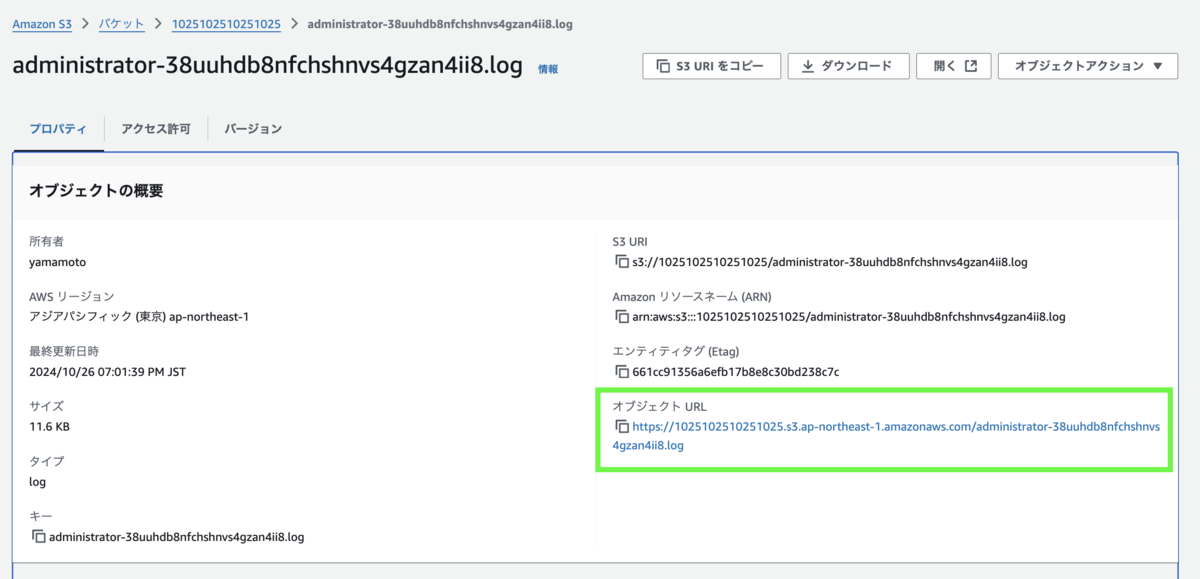Click the S3 URI をコピー button
Viewport: 1200px width, 579px height.
click(x=710, y=66)
